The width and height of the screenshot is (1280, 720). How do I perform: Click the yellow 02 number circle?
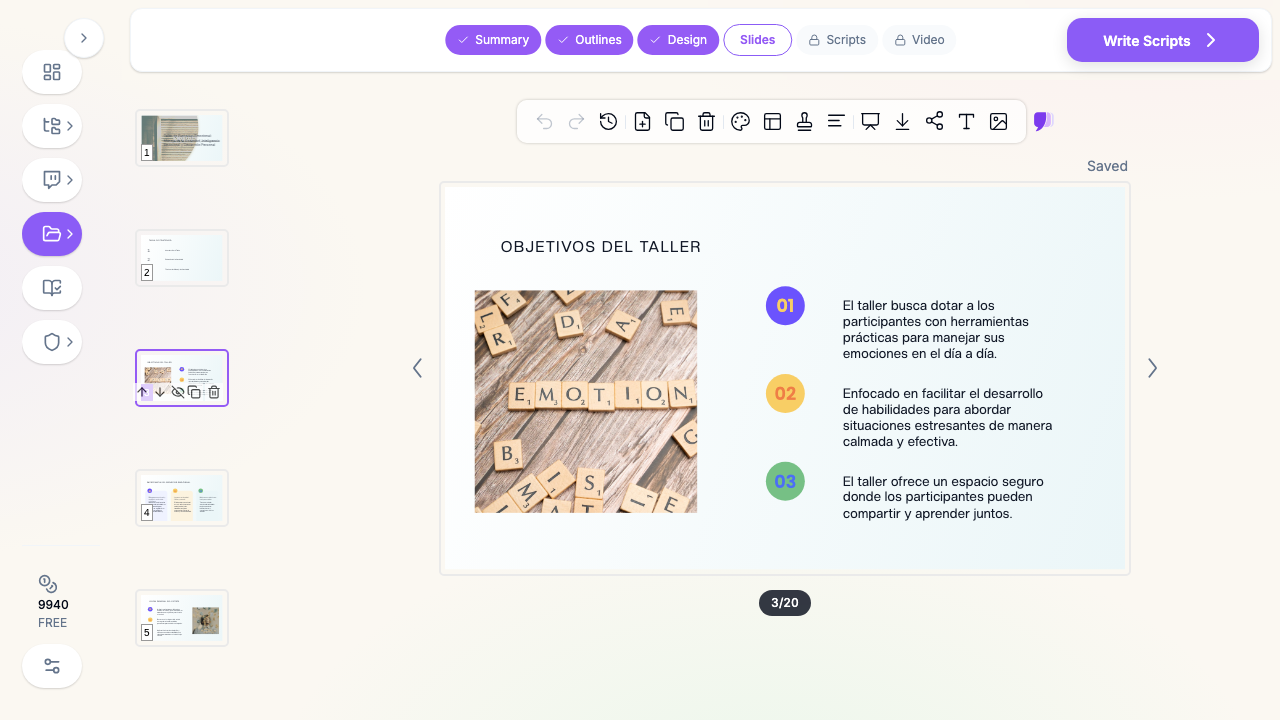[785, 394]
